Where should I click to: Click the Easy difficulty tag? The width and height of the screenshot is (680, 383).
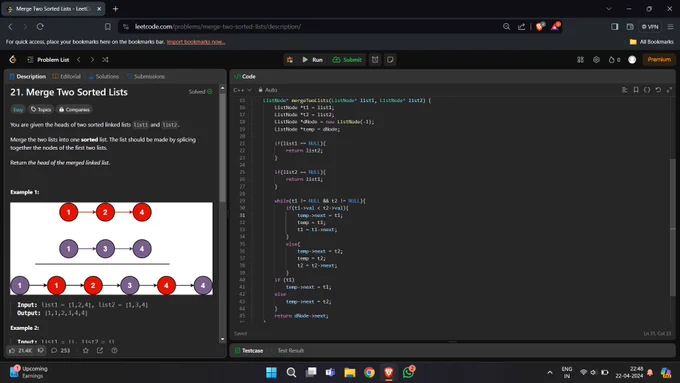pos(18,110)
